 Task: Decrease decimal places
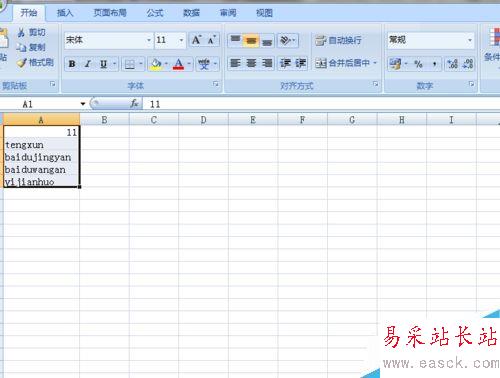468,64
